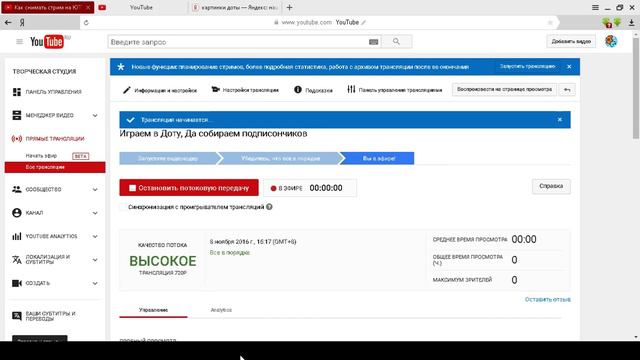
Task: Expand the Сообщество section
Action: [95, 190]
